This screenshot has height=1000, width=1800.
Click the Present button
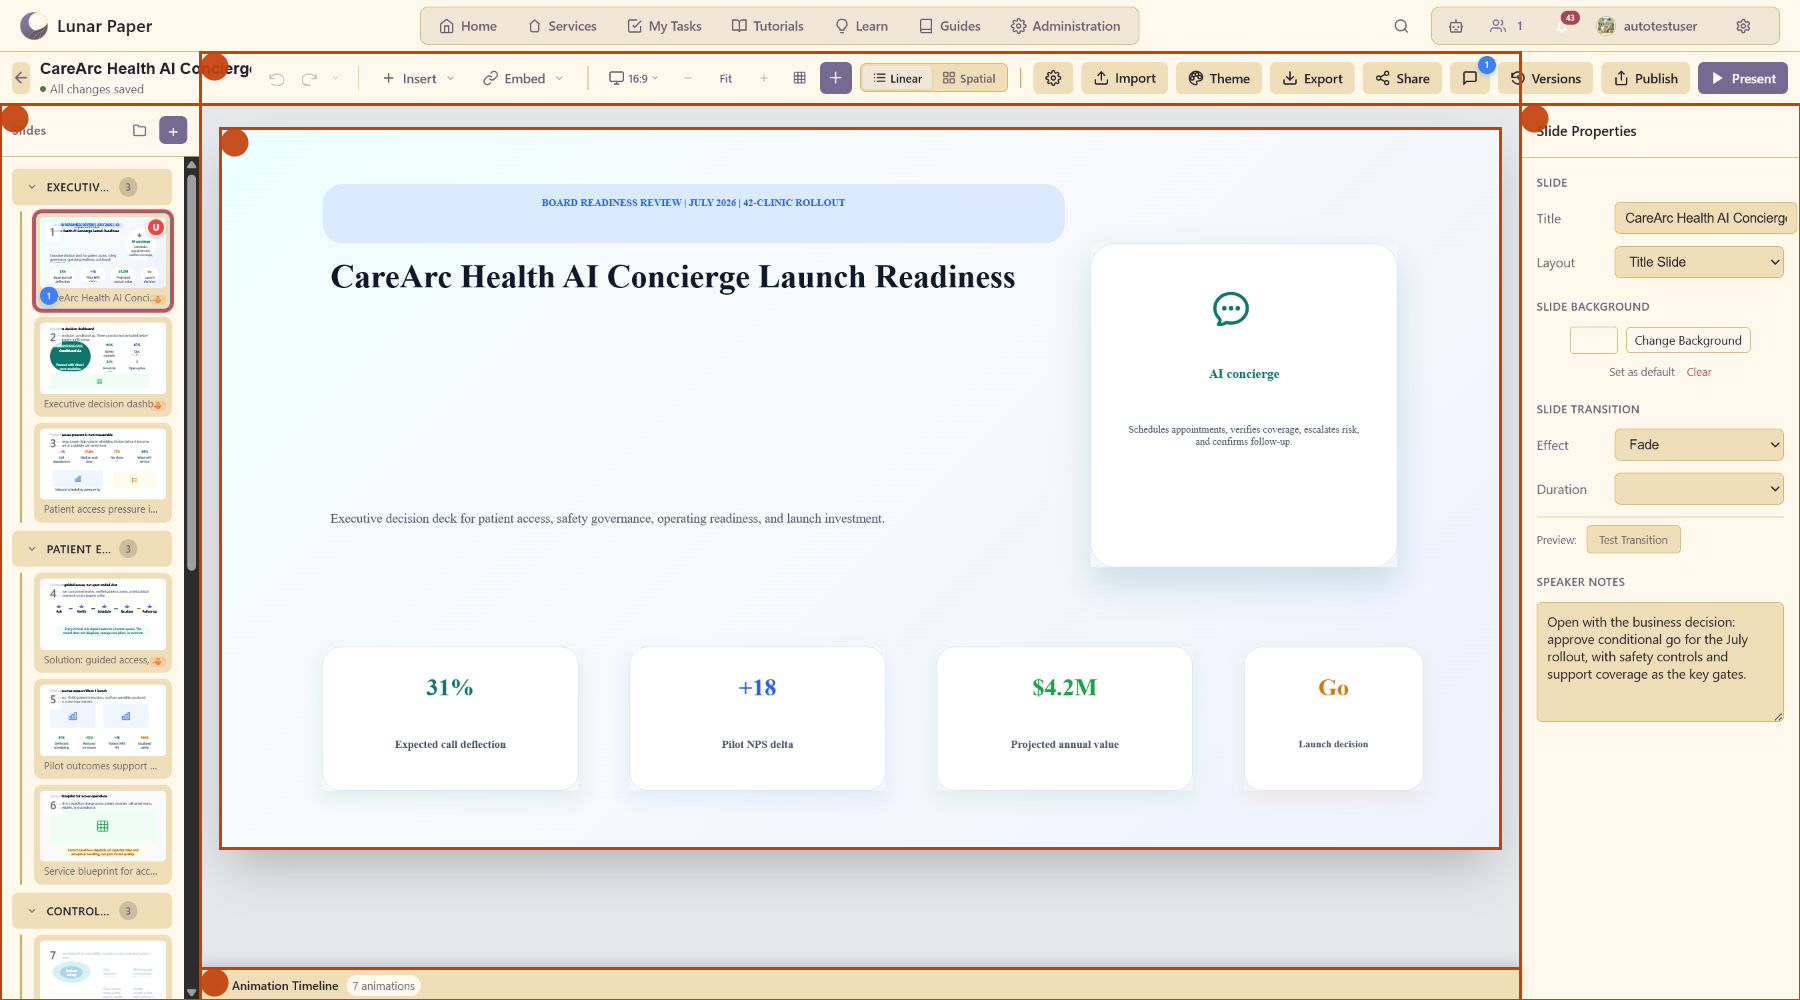[x=1743, y=78]
